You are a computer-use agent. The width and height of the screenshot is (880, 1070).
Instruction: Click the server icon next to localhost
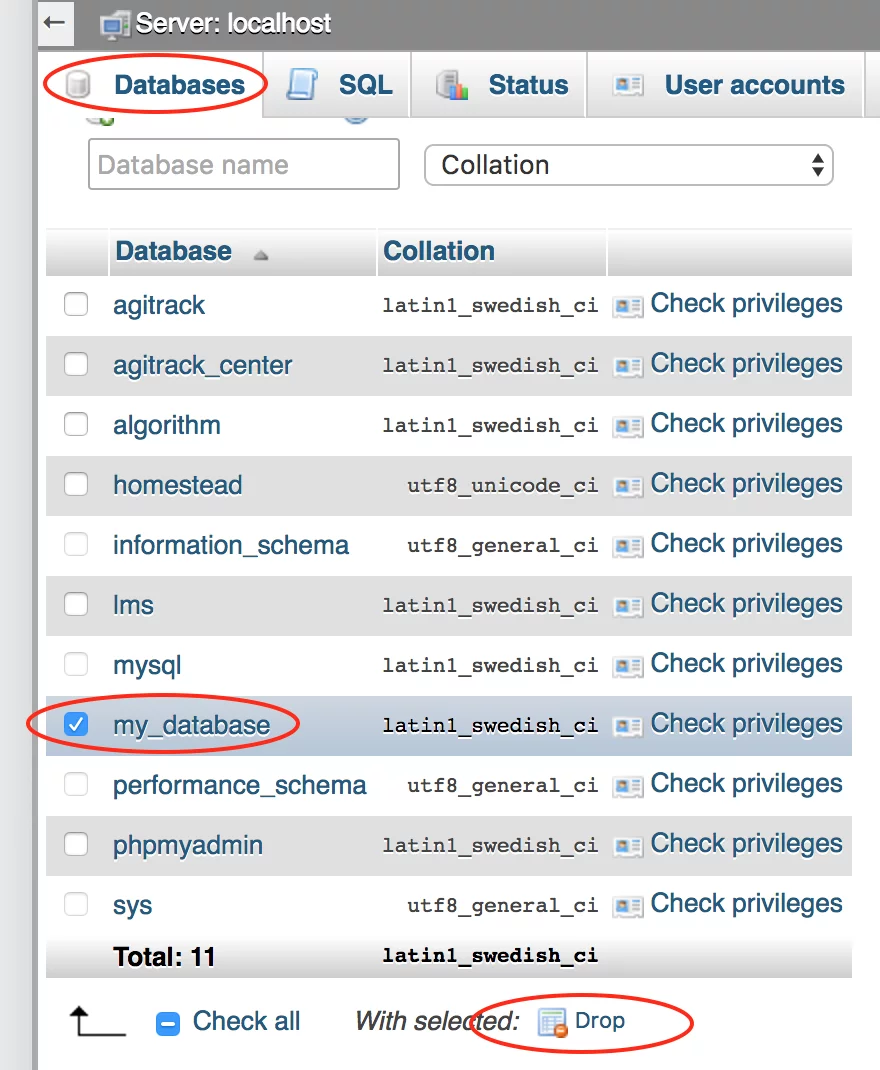point(115,23)
